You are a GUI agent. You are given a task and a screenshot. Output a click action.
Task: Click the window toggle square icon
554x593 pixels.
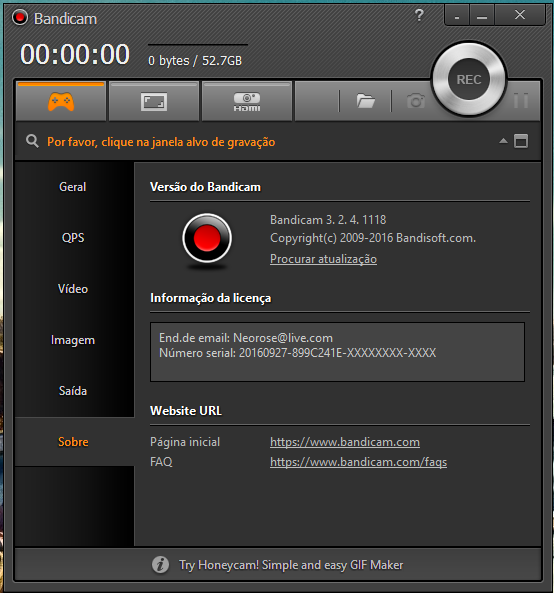click(x=521, y=141)
